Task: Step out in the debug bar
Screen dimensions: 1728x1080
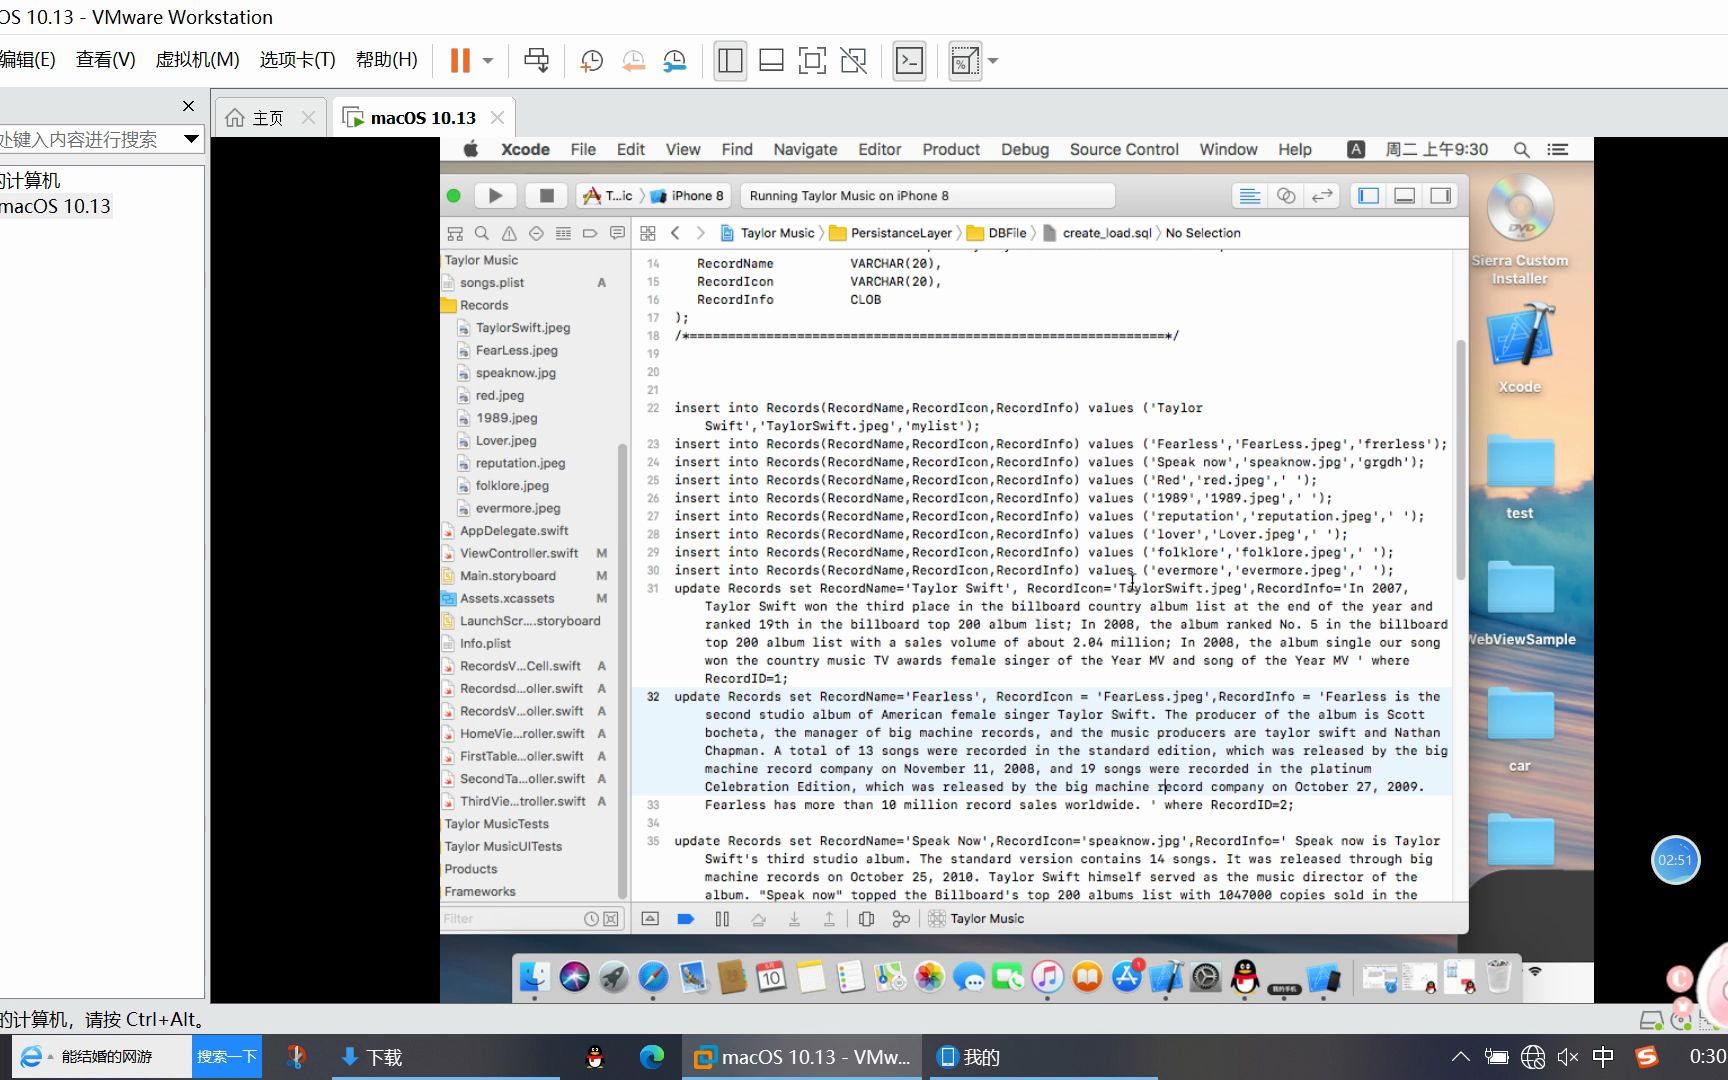Action: 829,919
